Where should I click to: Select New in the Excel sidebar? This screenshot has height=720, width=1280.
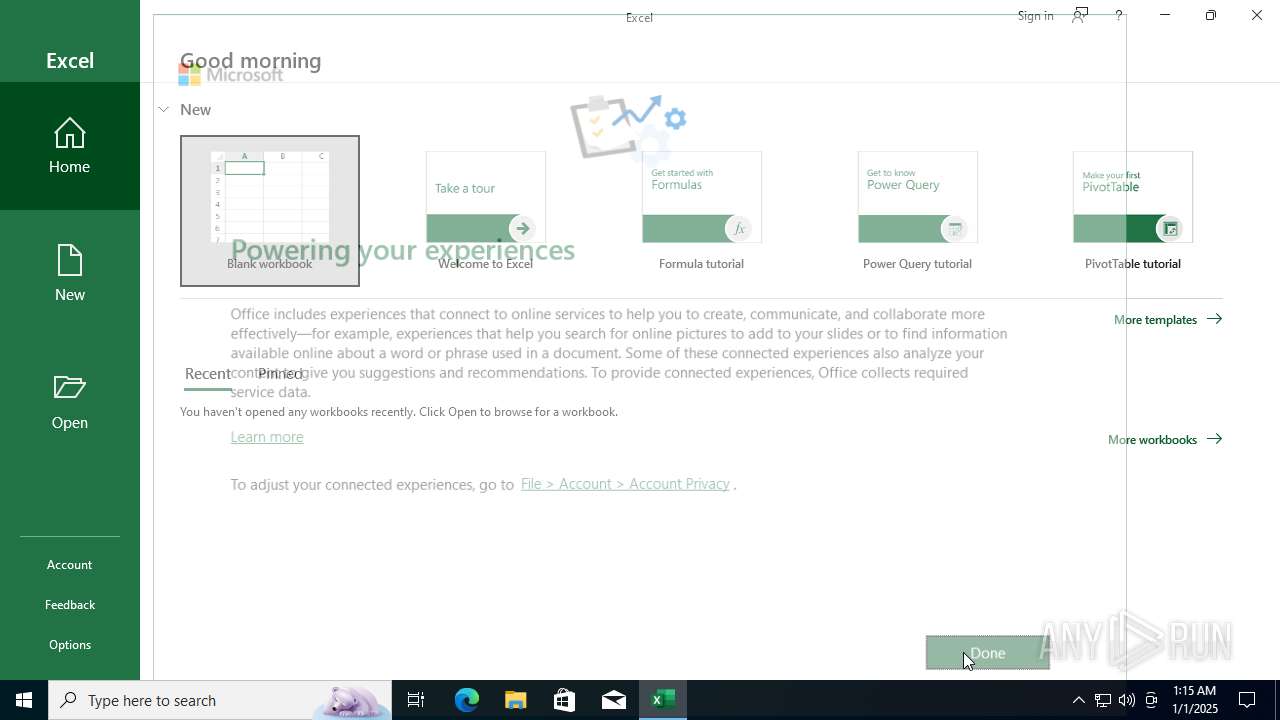[70, 274]
